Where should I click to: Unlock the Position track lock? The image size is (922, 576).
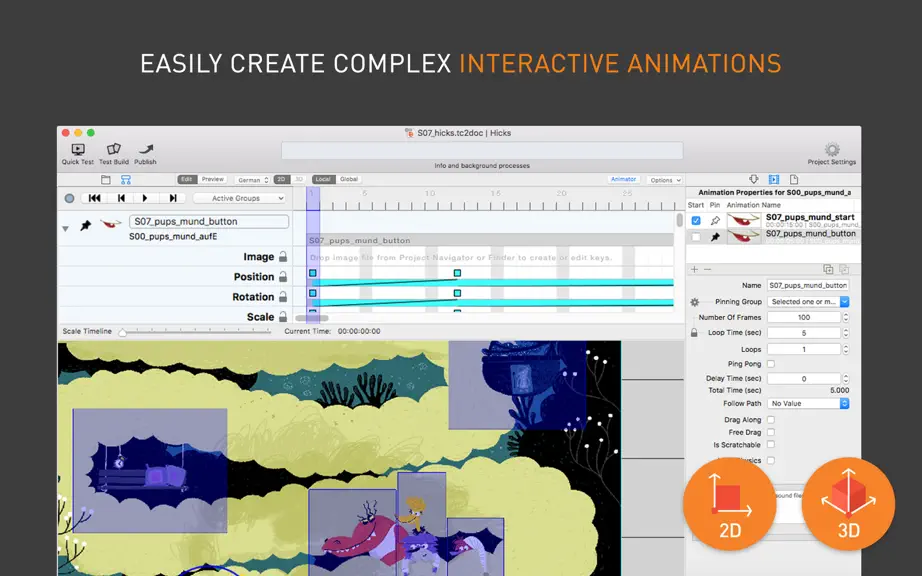click(x=283, y=276)
